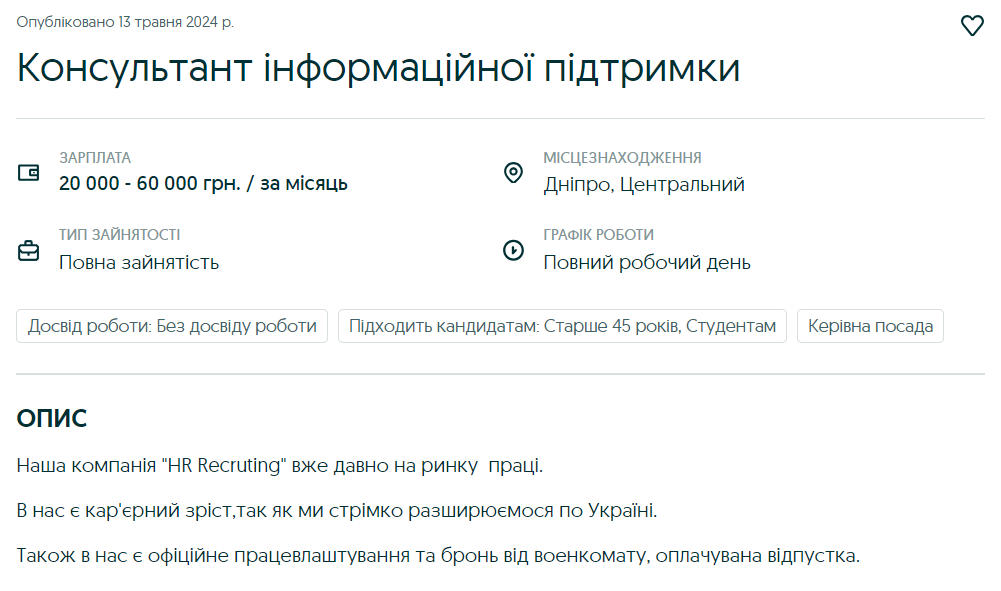Select the 'Підходить кандидатам' tag

pos(562,326)
